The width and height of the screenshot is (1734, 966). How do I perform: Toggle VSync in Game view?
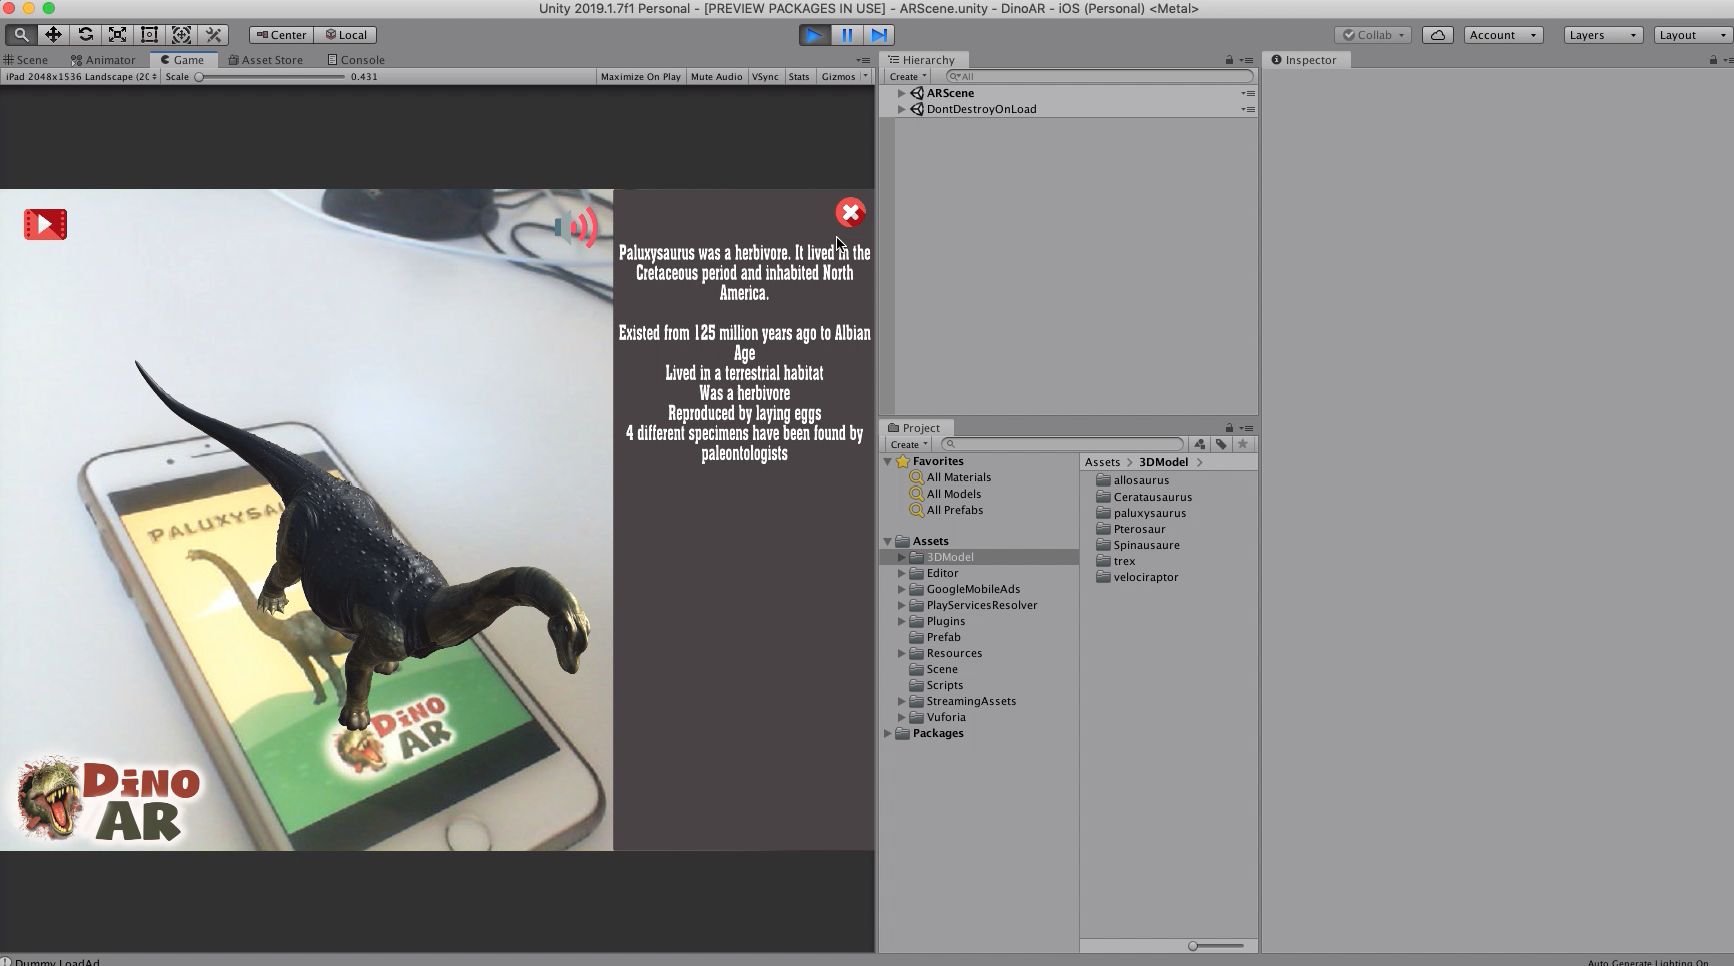tap(765, 77)
